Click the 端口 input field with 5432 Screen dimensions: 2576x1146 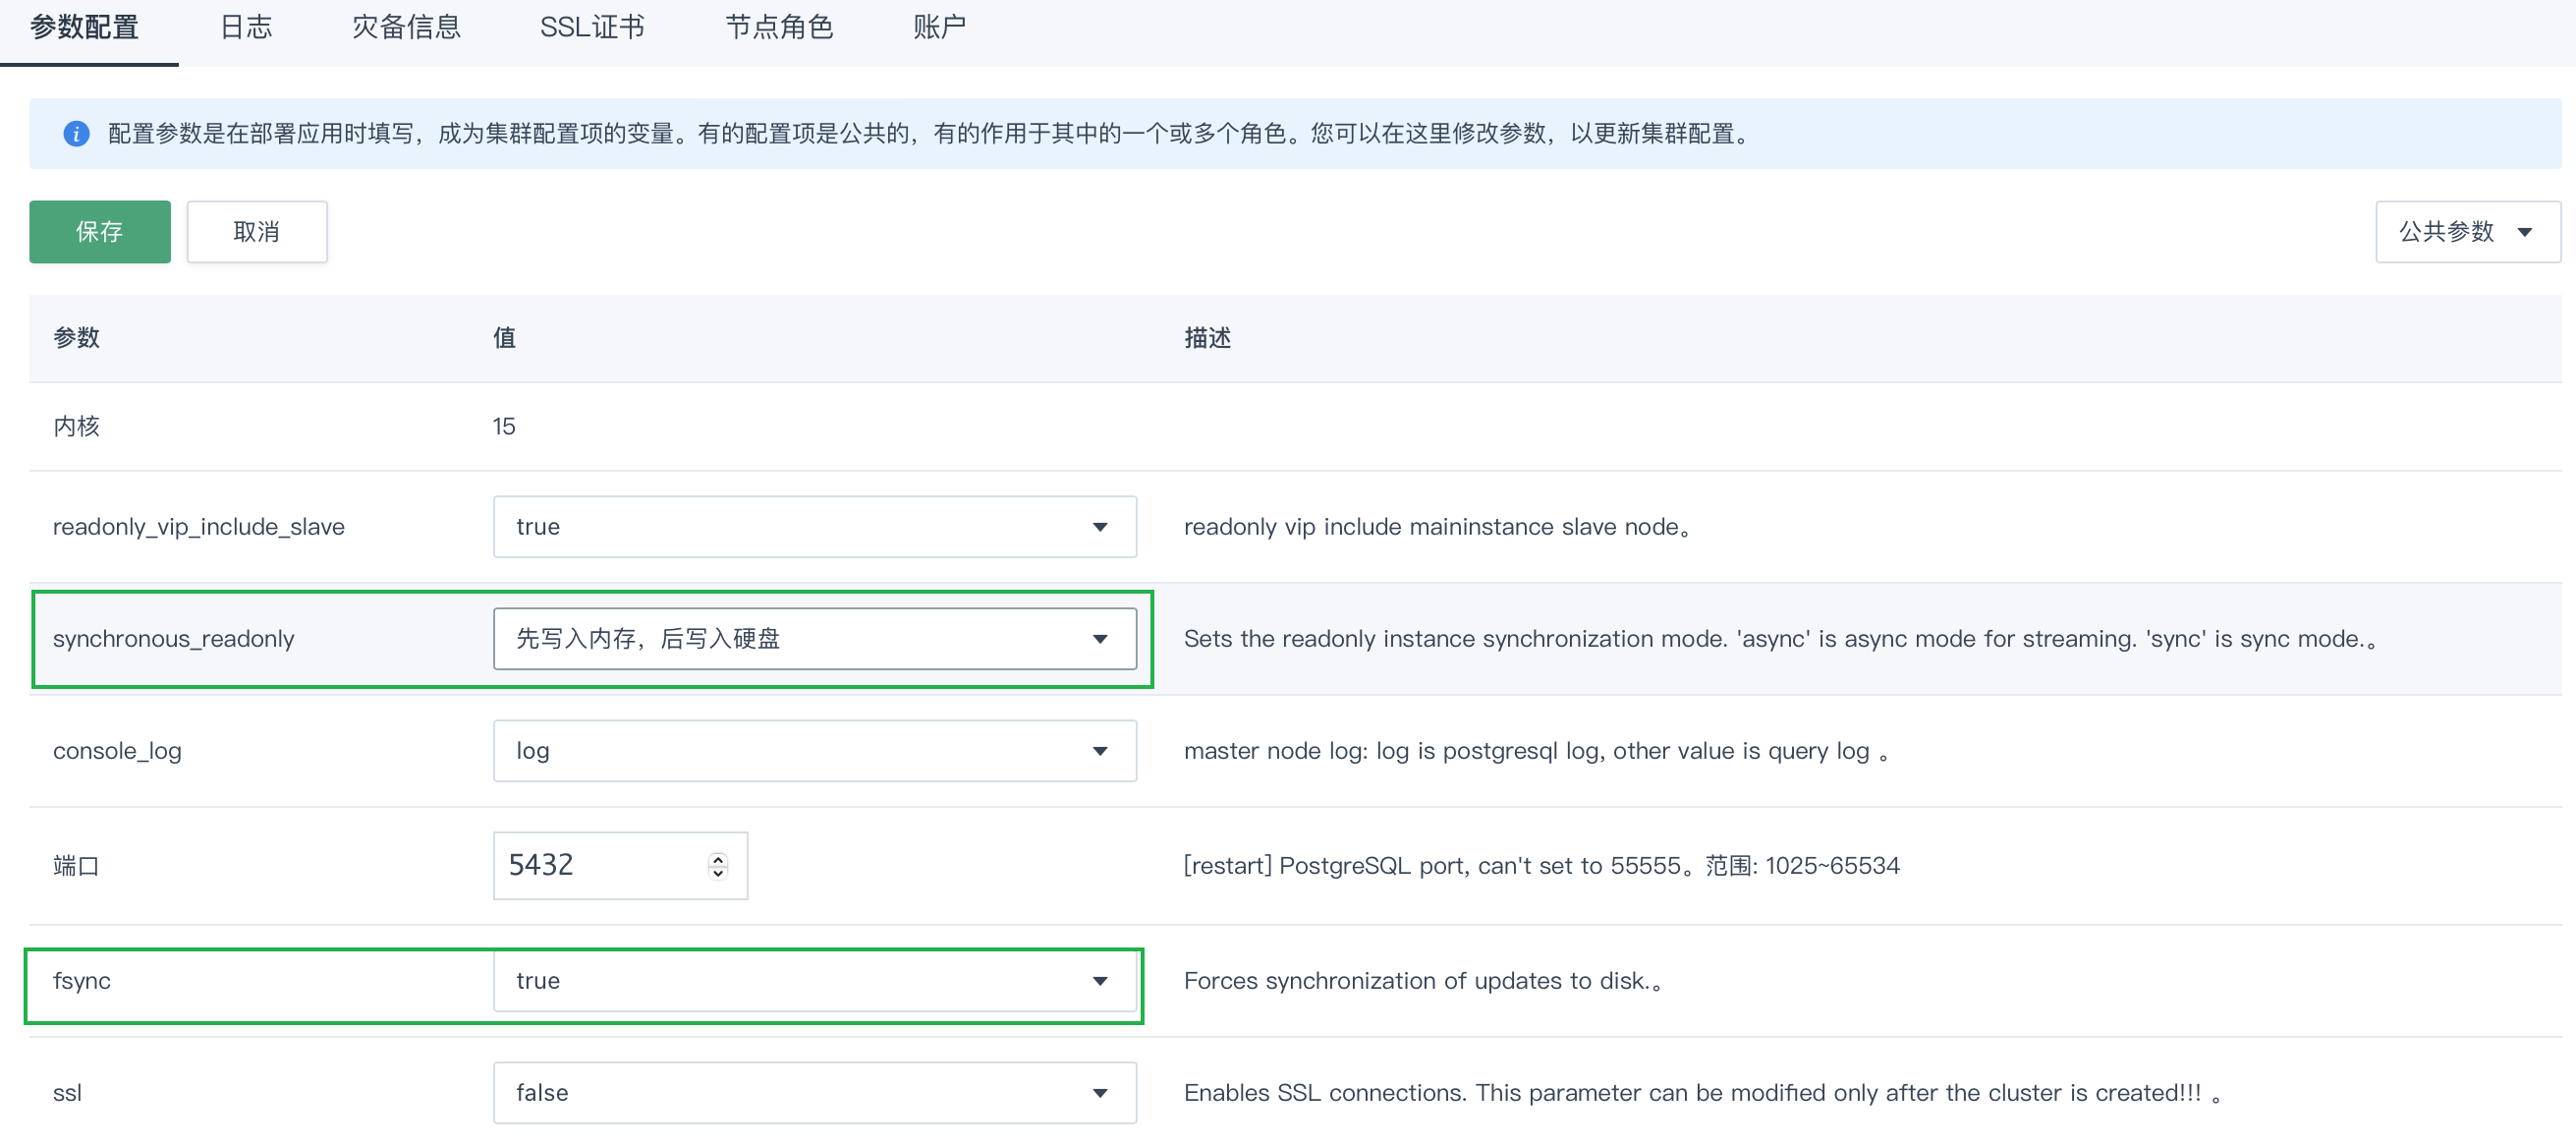click(620, 866)
